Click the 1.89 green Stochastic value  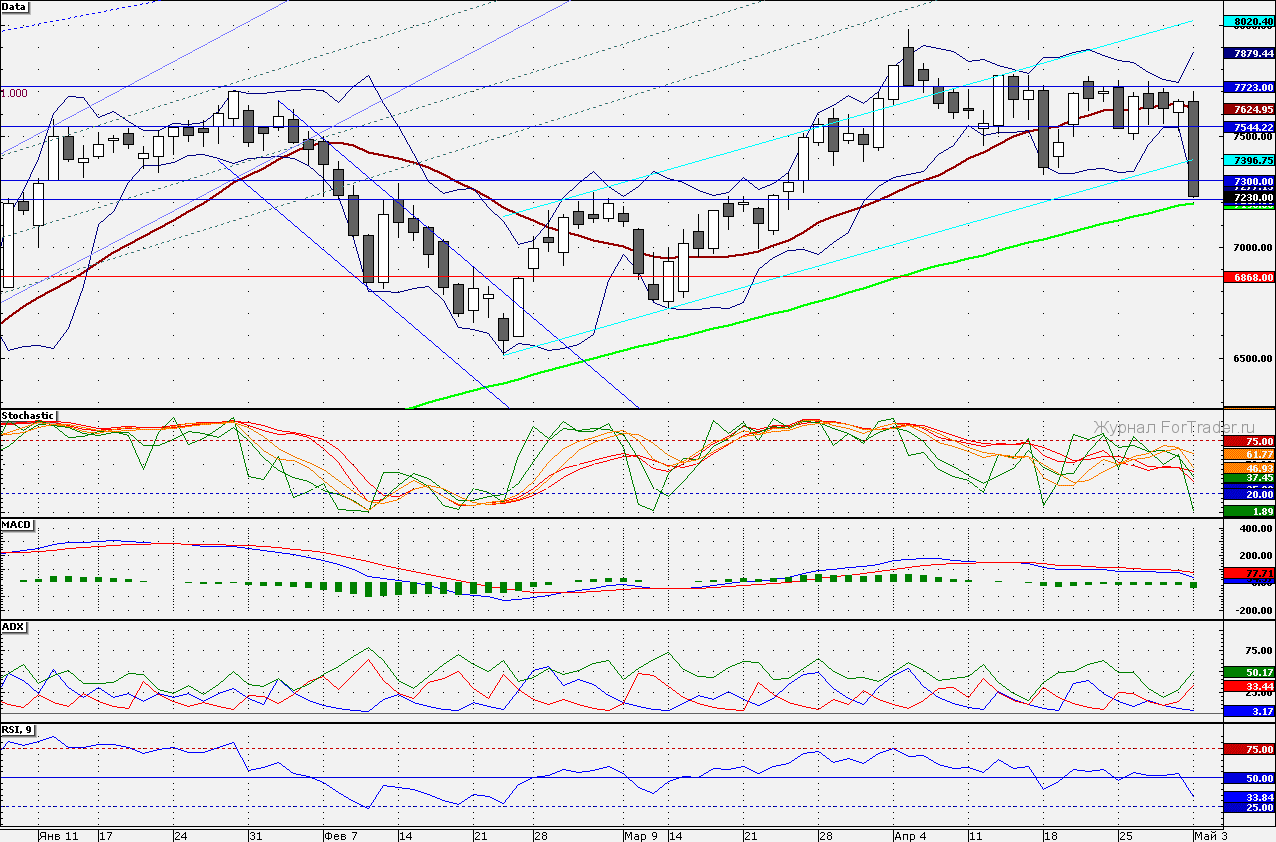[1249, 511]
